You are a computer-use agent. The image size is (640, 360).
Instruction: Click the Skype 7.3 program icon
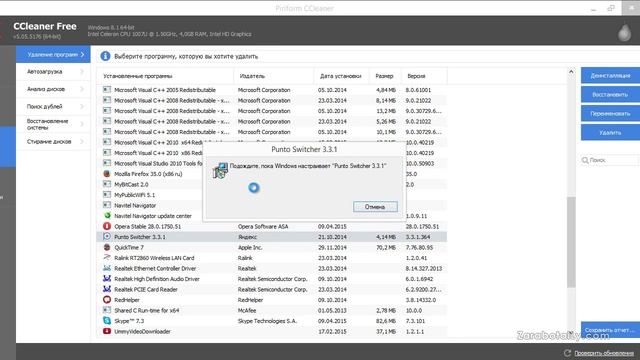(107, 321)
